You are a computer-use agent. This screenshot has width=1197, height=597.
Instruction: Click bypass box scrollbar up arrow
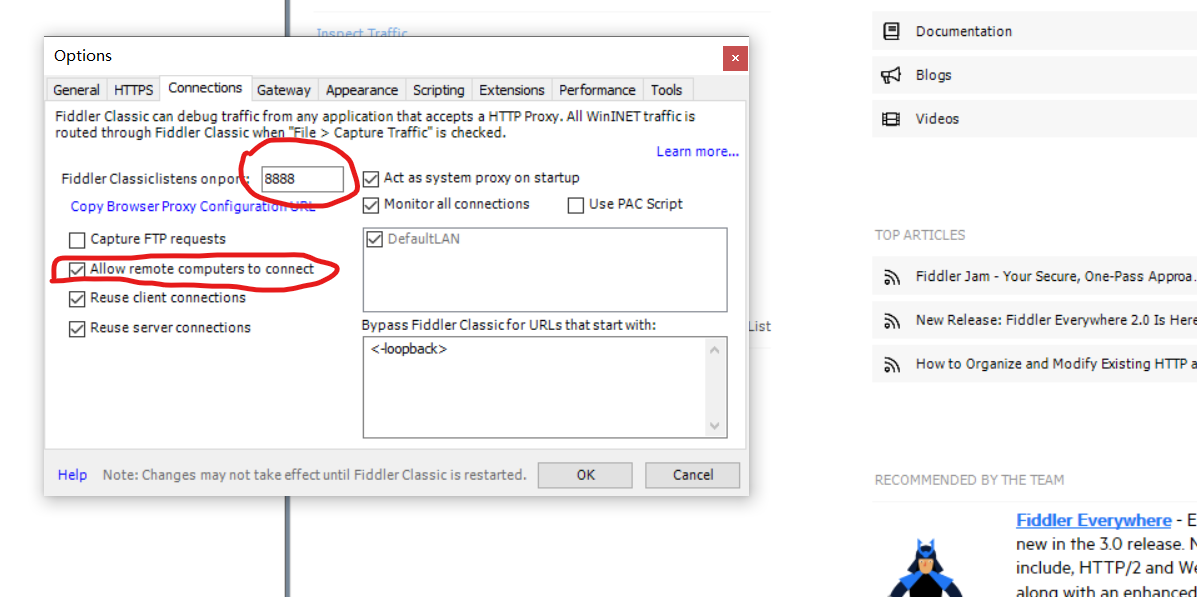click(715, 350)
